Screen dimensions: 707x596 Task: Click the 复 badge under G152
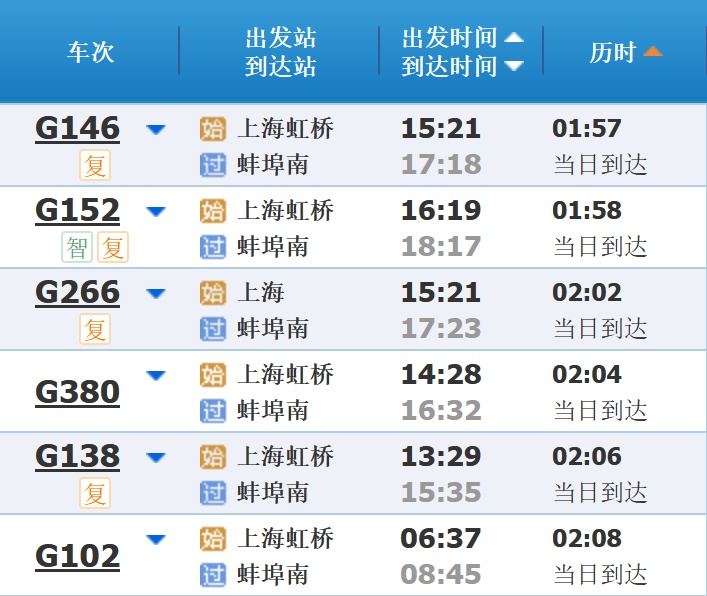pos(113,246)
